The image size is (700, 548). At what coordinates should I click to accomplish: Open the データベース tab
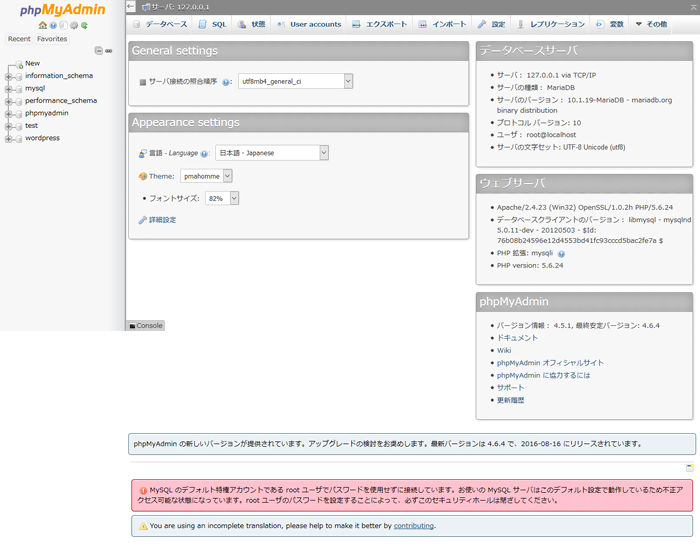161,24
